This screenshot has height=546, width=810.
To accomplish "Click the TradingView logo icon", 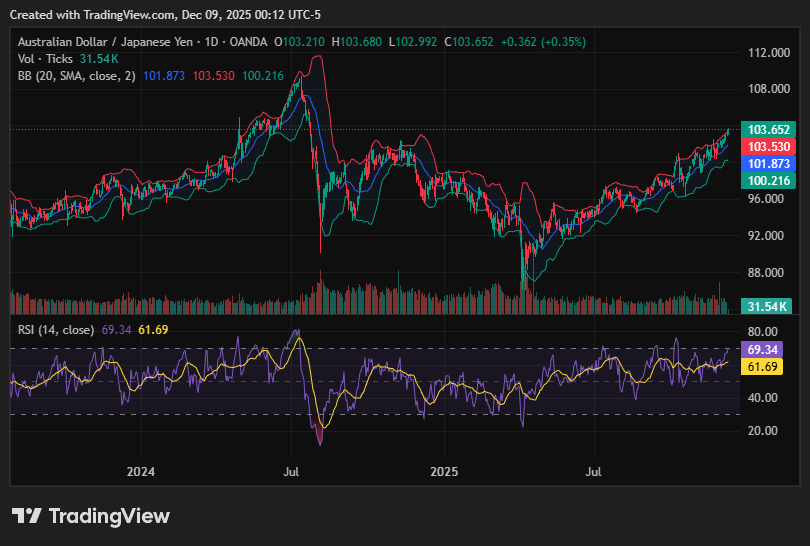I will point(27,516).
